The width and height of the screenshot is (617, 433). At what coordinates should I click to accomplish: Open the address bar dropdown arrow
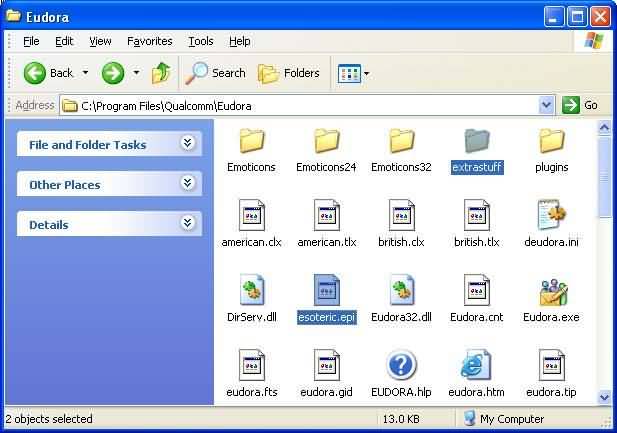546,105
